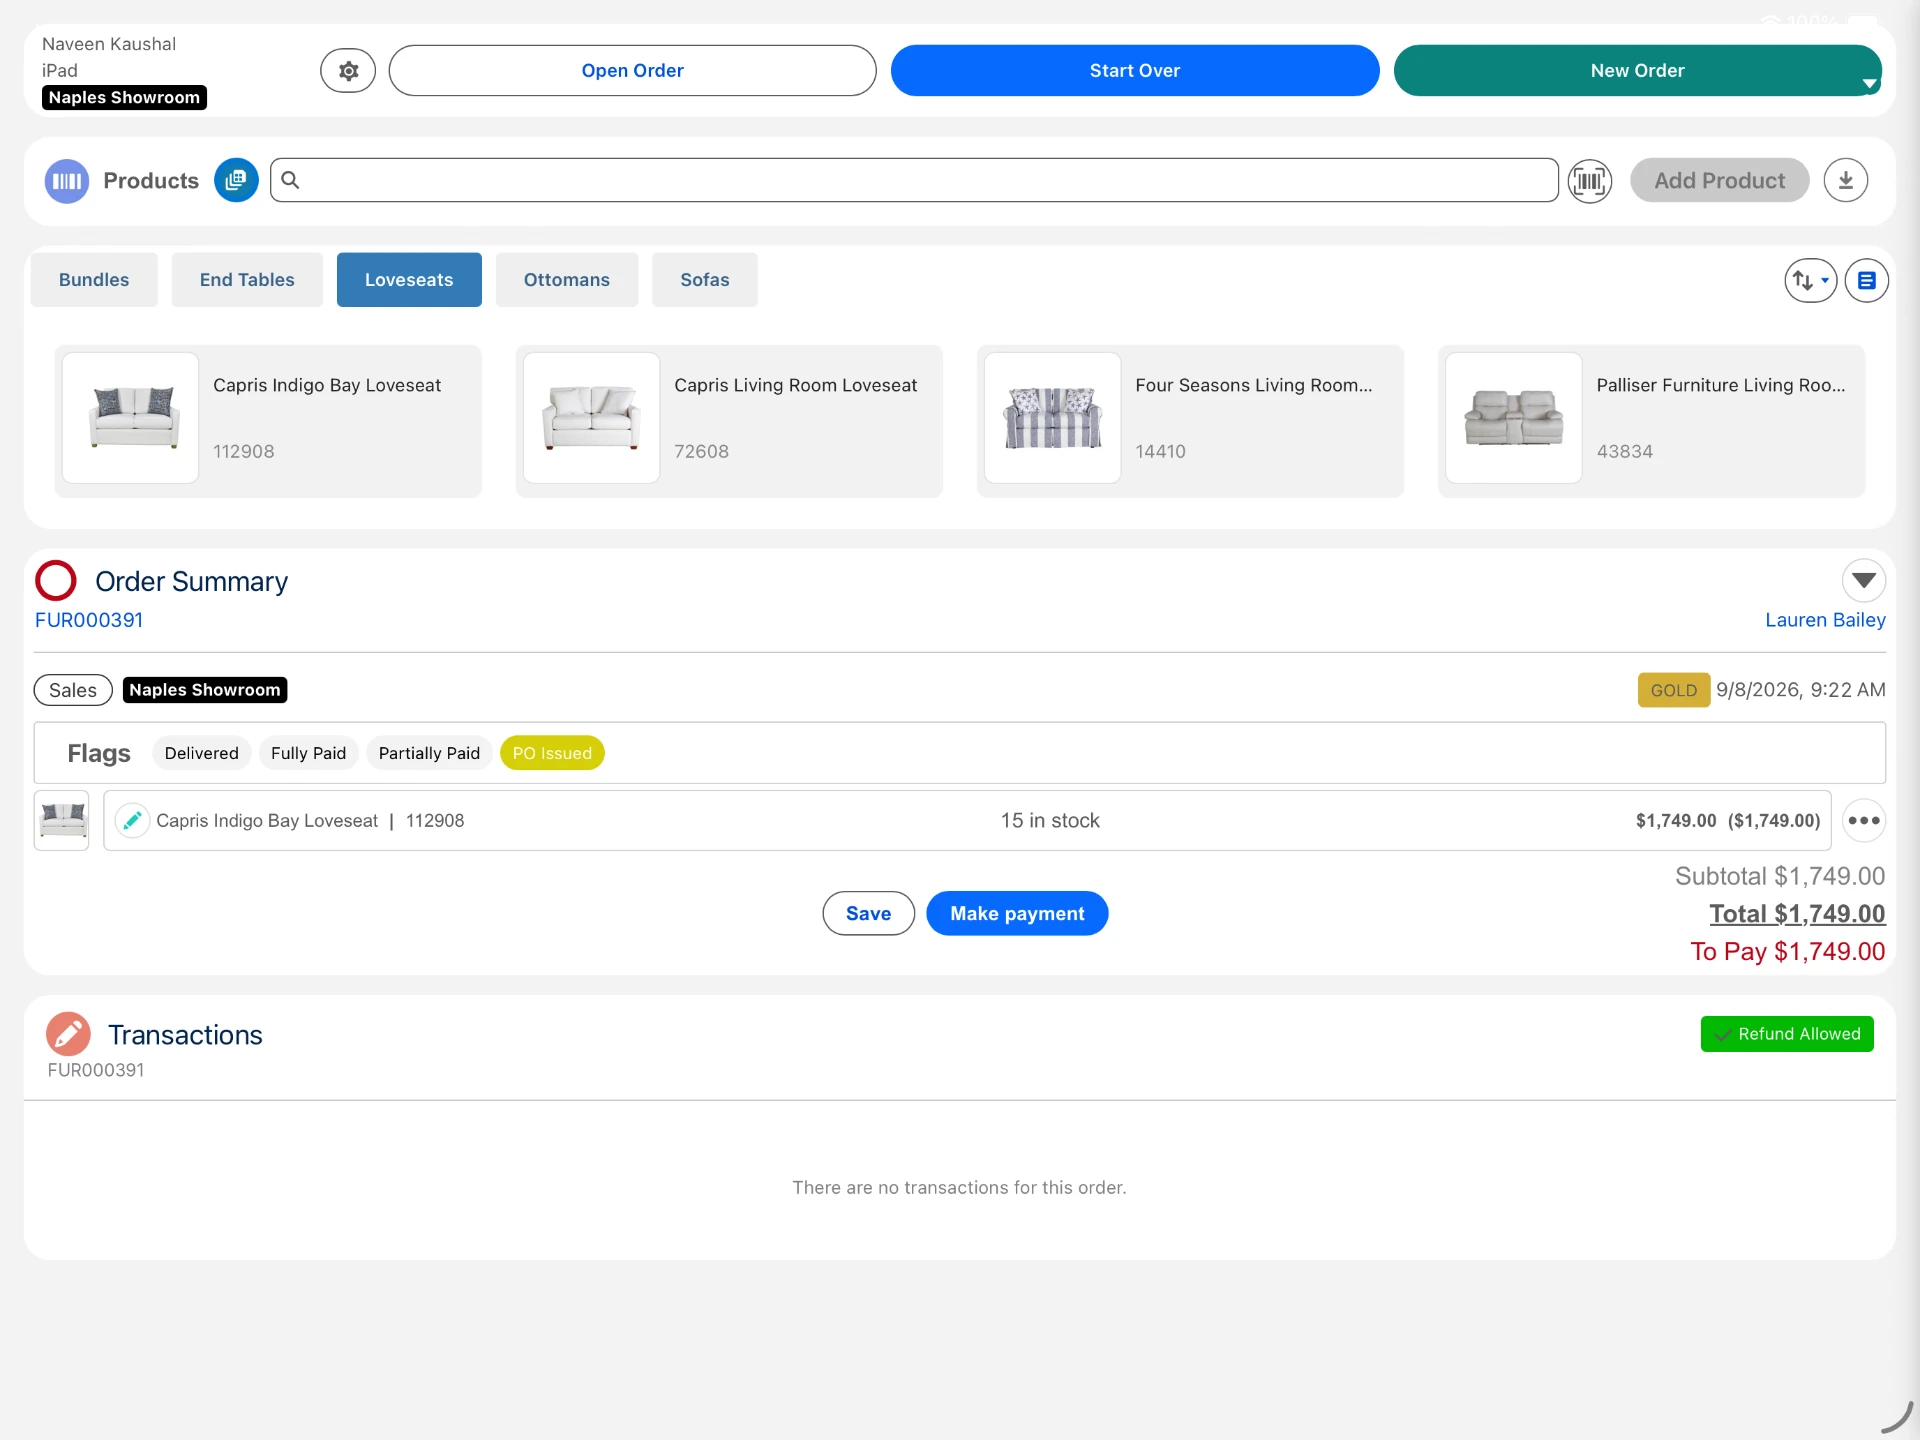Collapse Order Summary with triangle arrow

click(x=1863, y=580)
